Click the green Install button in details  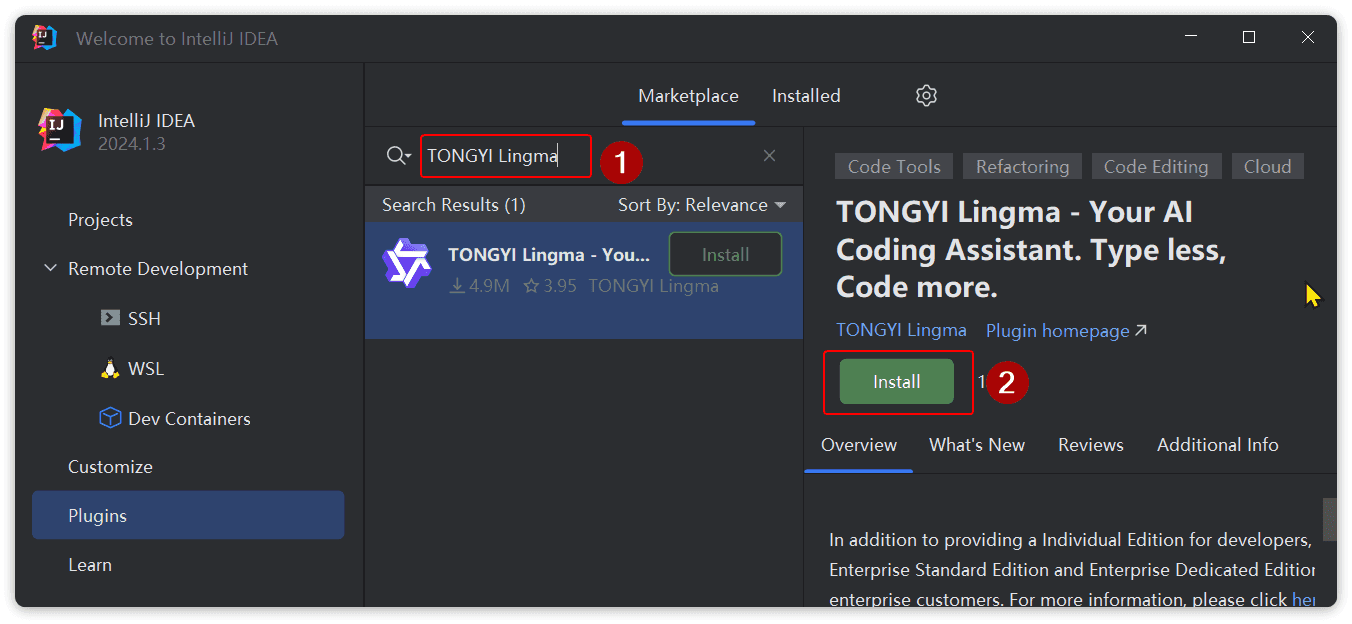[x=897, y=382]
